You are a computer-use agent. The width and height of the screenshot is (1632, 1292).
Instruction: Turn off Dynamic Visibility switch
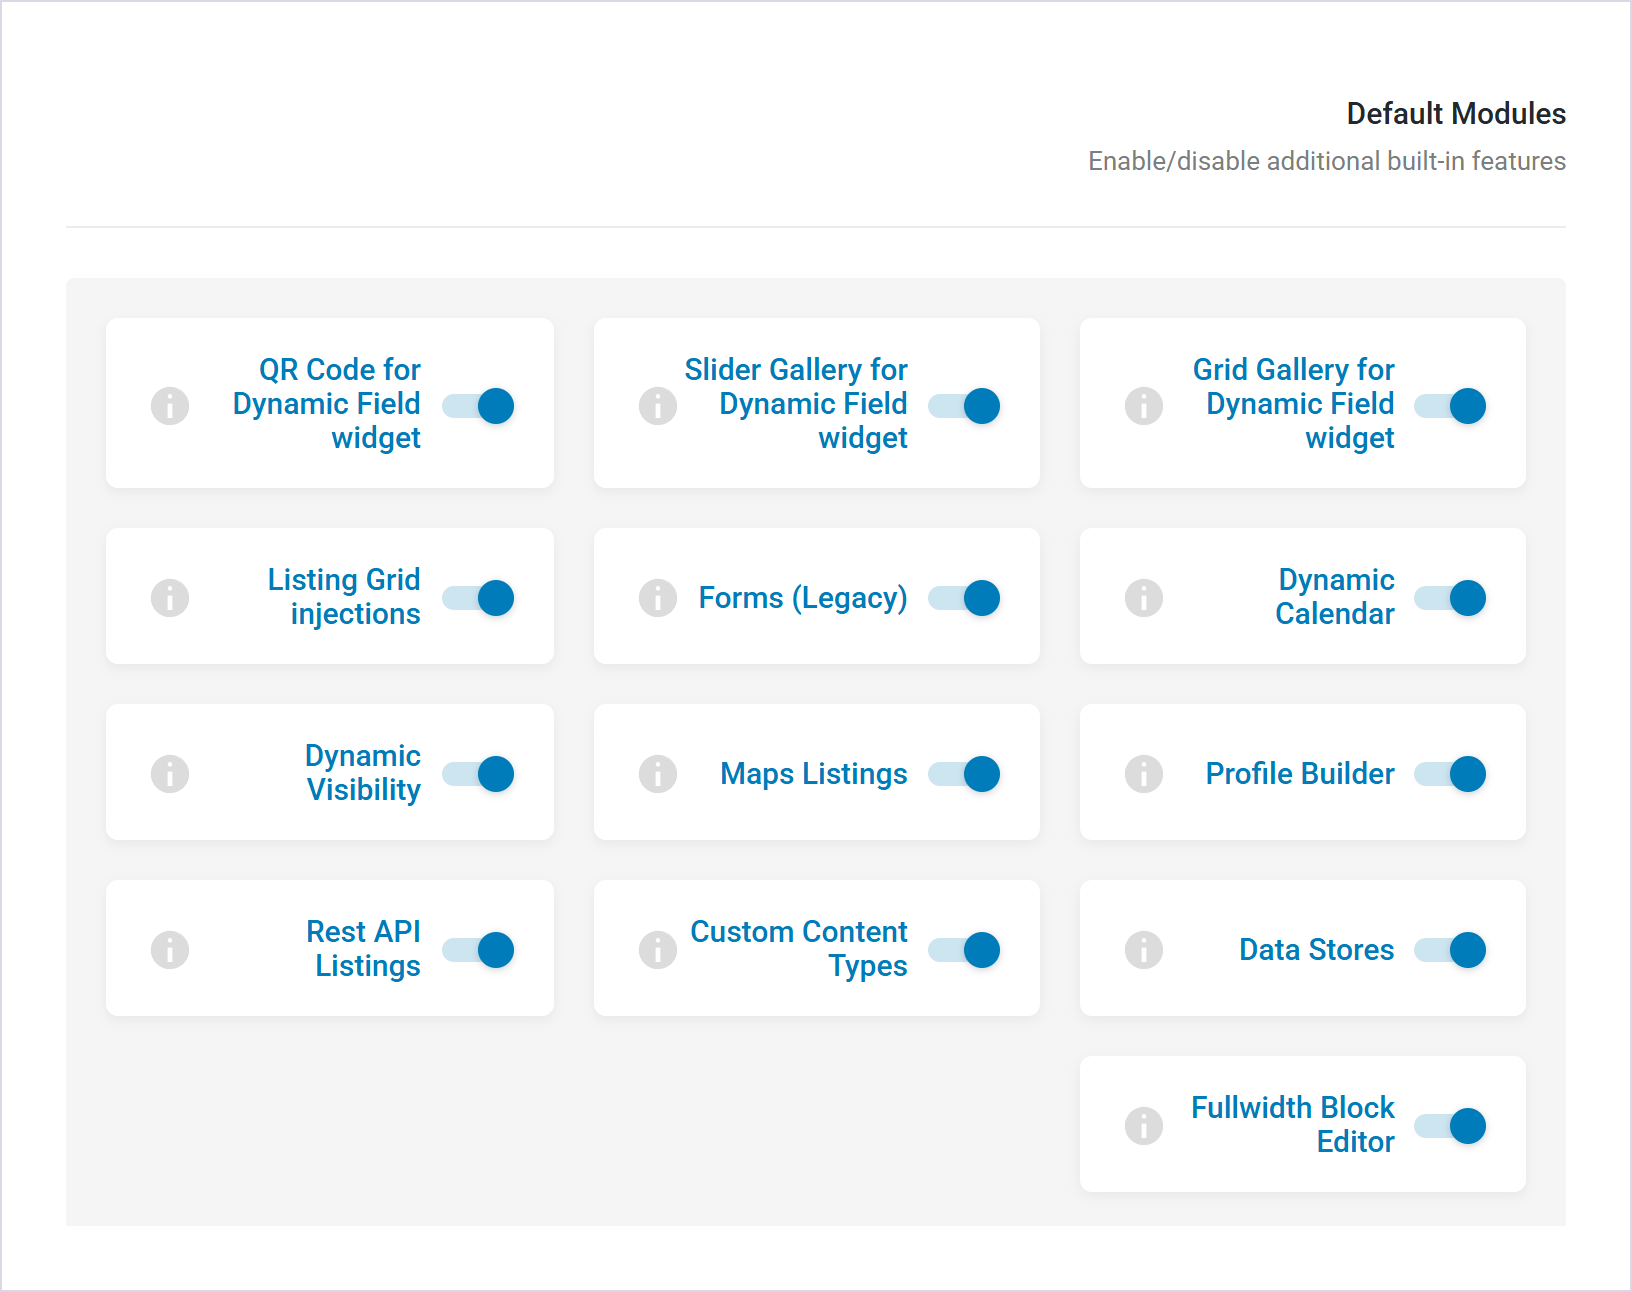(478, 774)
